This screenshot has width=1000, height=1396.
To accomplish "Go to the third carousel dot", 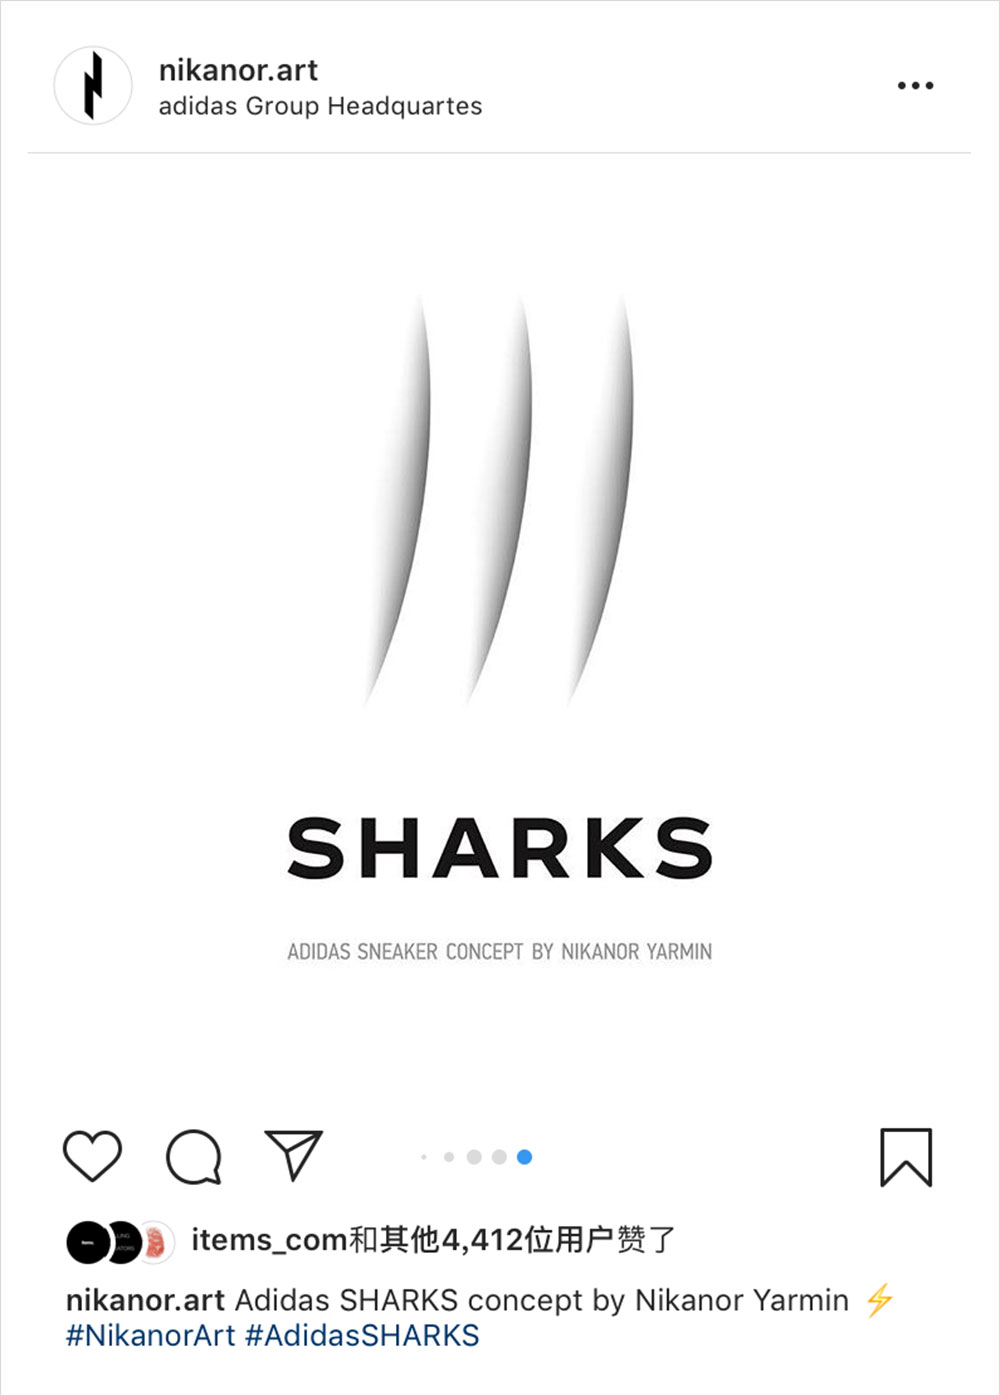I will click(474, 1157).
